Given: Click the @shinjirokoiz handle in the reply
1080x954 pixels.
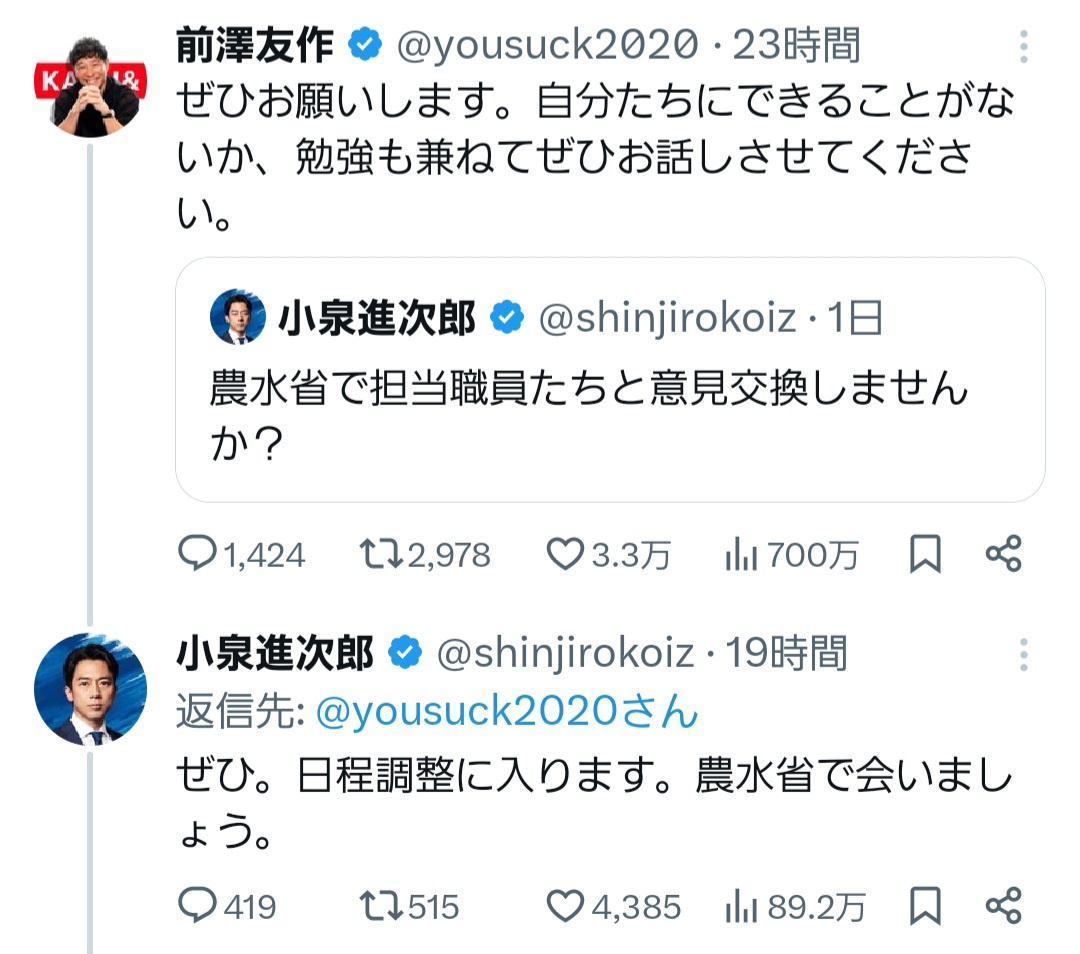Looking at the screenshot, I should click(566, 653).
